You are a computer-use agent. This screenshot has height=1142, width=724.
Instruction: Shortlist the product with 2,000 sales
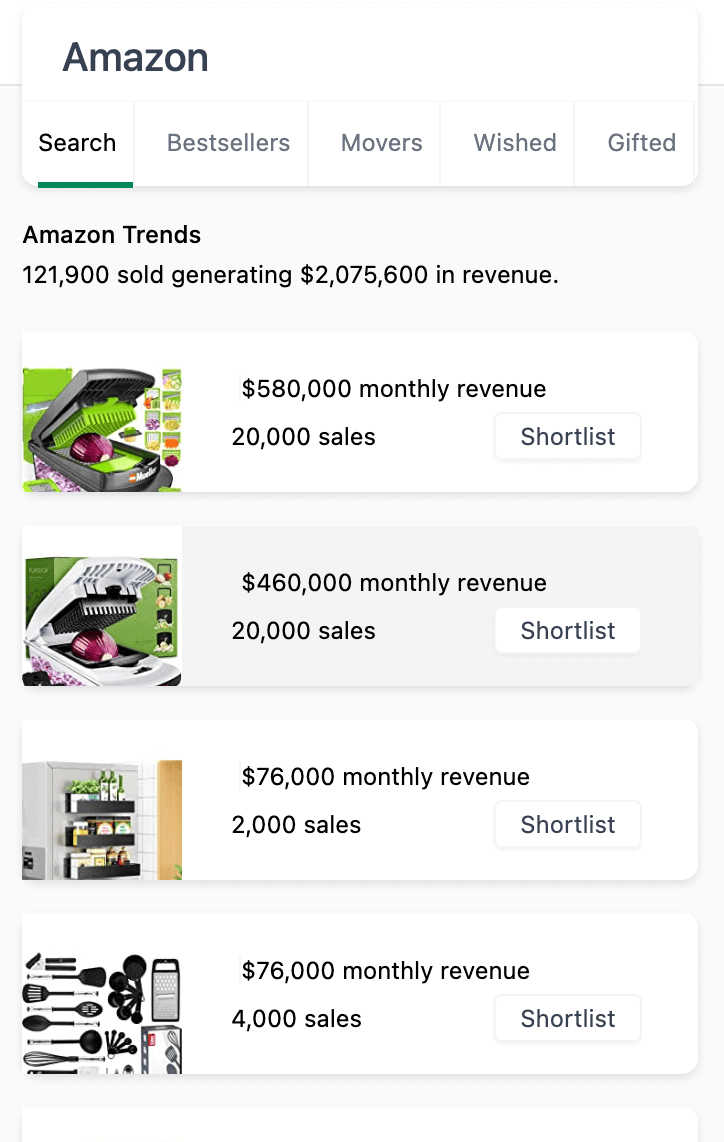point(567,825)
